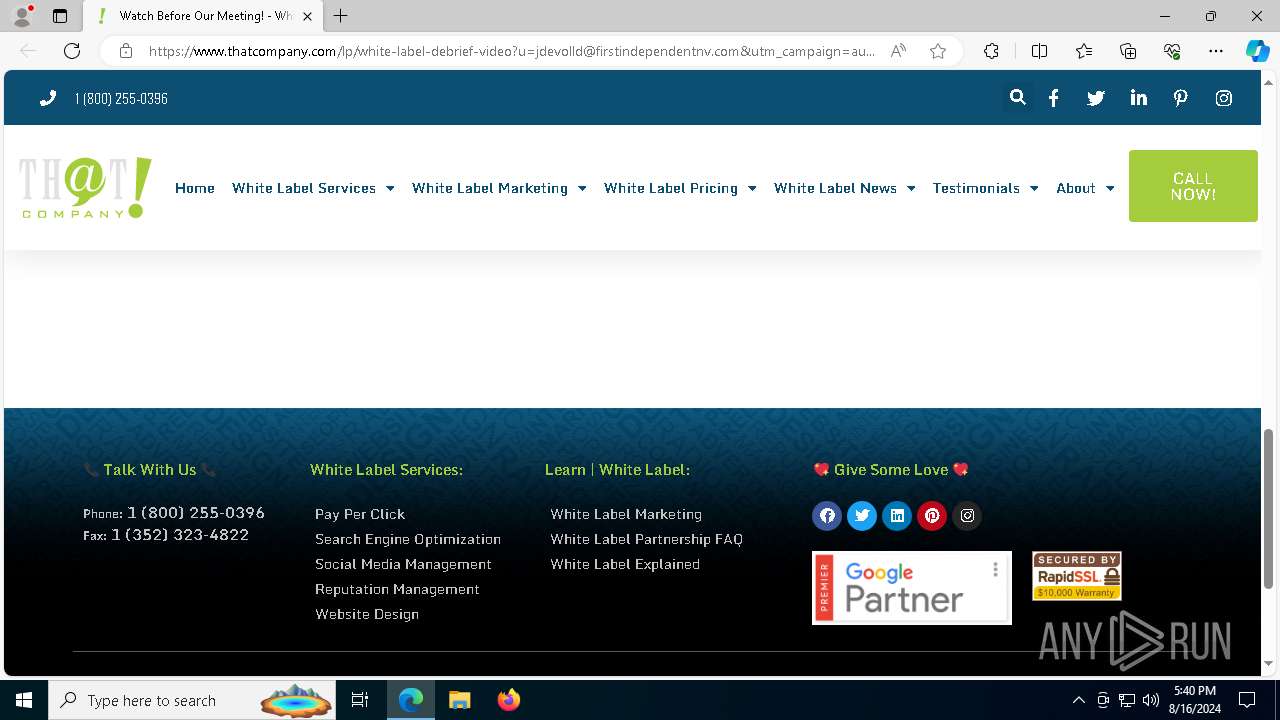The width and height of the screenshot is (1280, 720).
Task: Reload the page with browser refresh button
Action: 72,51
